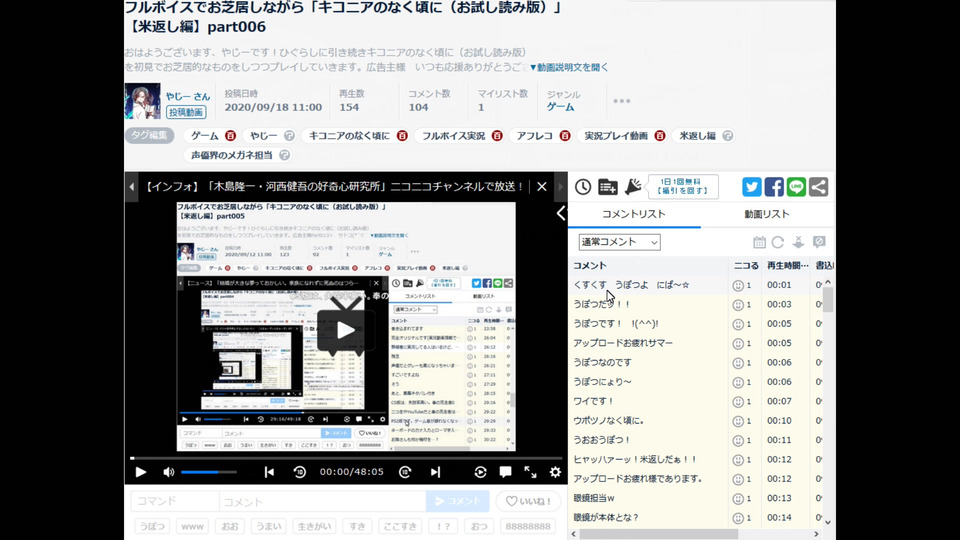The height and width of the screenshot is (540, 960).
Task: Open the 動画説明文を開く link
Action: coord(569,67)
